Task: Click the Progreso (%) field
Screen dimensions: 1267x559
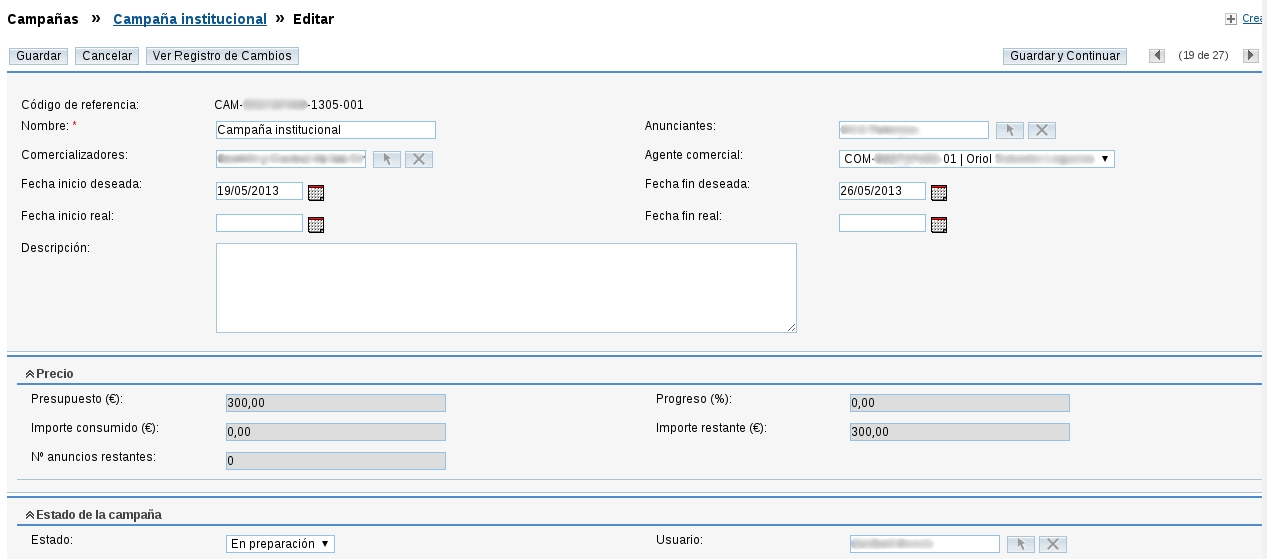Action: click(x=959, y=403)
